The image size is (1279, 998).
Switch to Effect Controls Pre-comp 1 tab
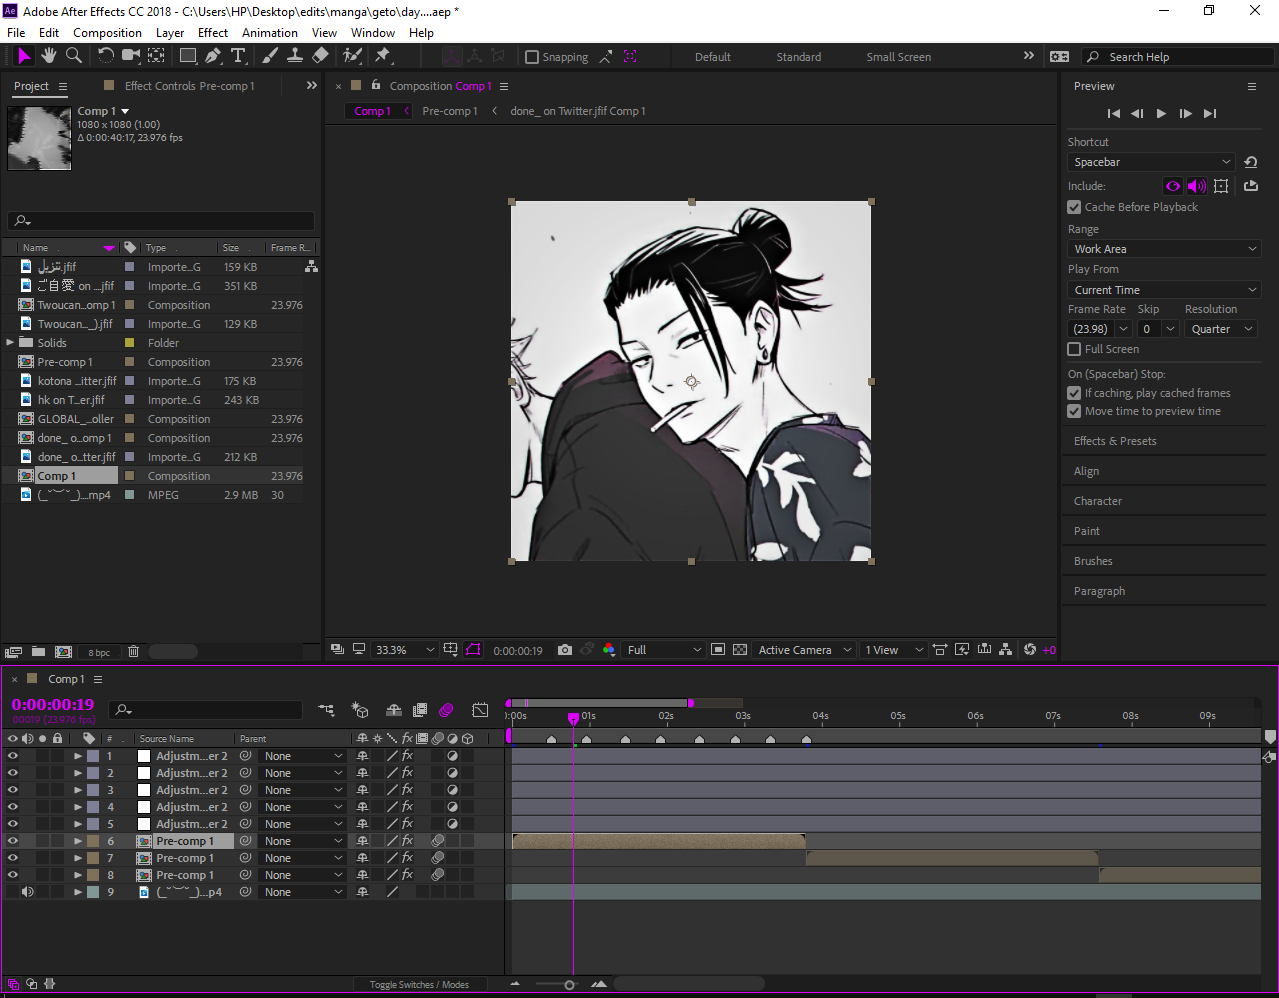[189, 86]
